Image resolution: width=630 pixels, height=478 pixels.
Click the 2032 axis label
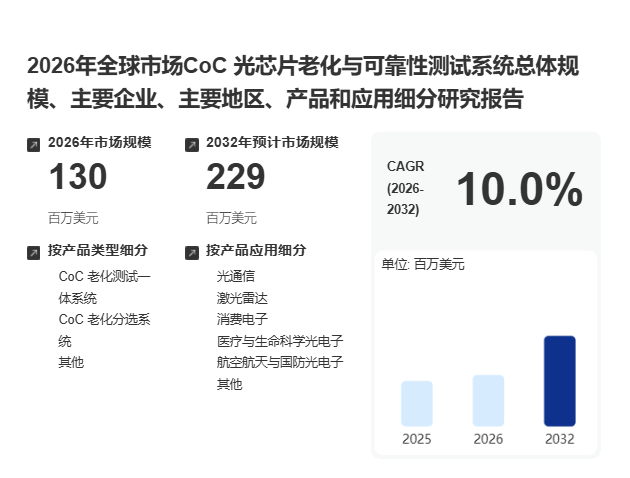point(560,439)
